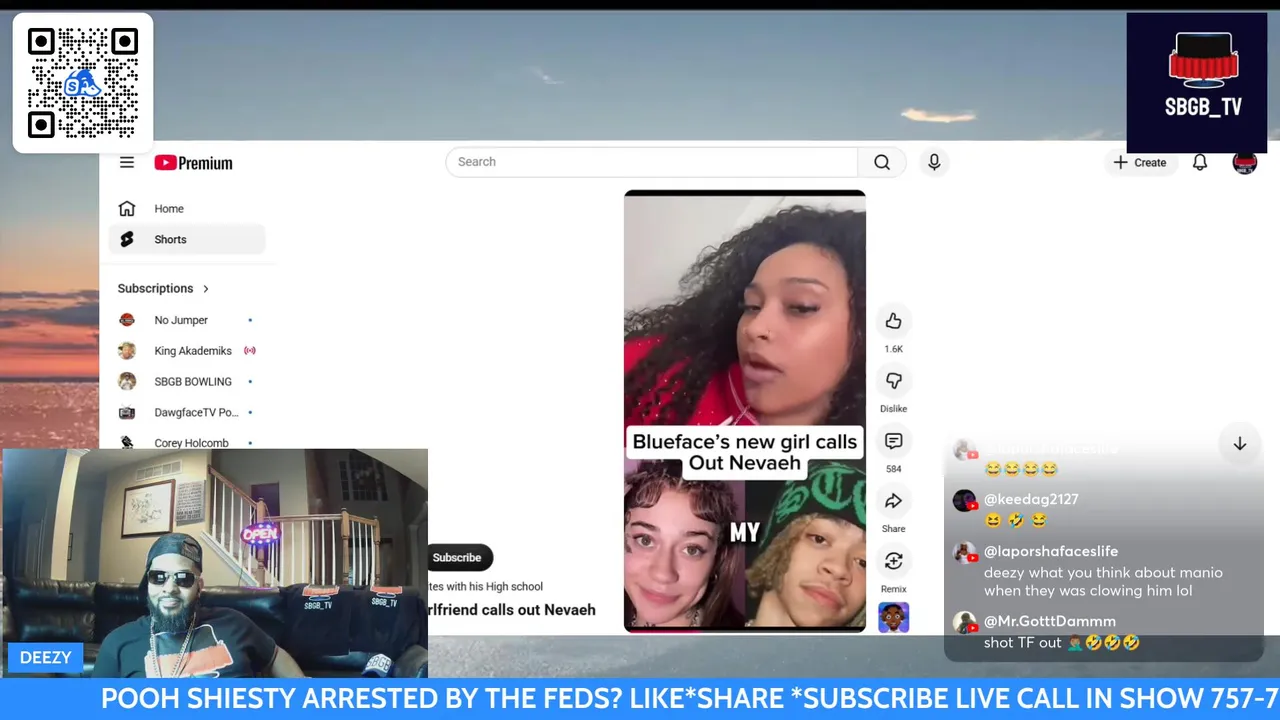Click the sound avatar below Remix

click(893, 617)
